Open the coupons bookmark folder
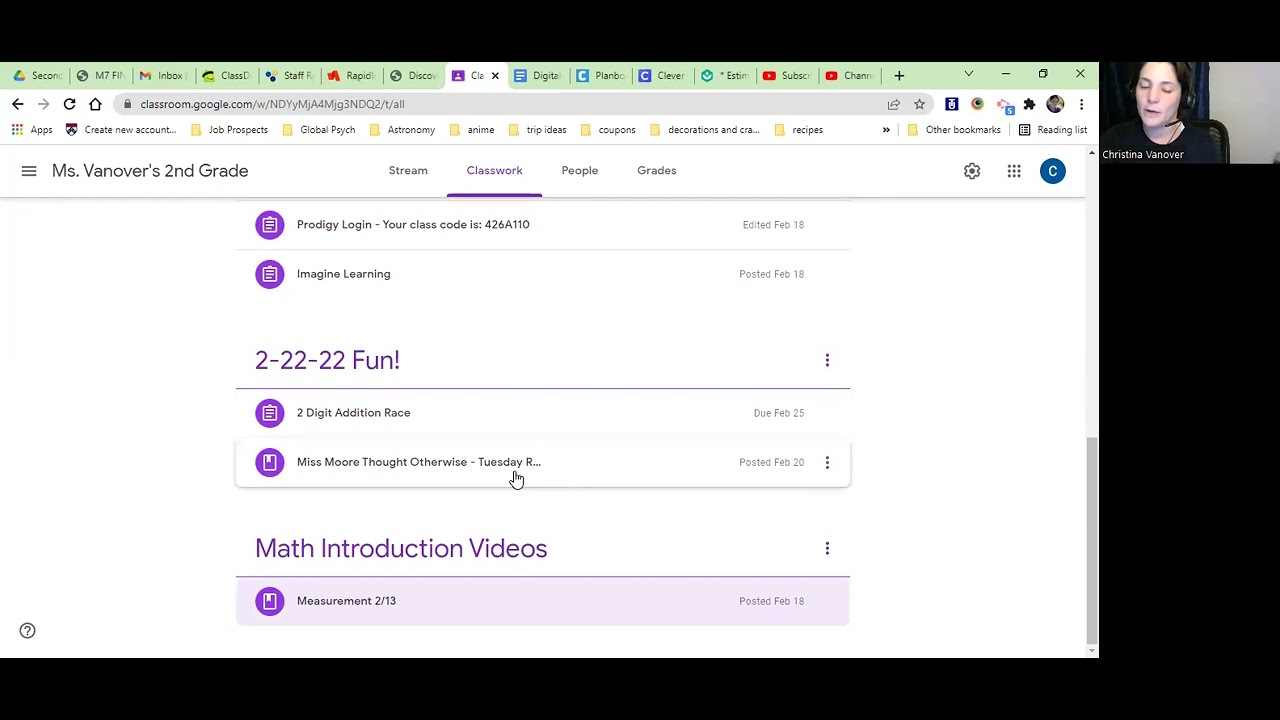The height and width of the screenshot is (720, 1280). point(608,130)
